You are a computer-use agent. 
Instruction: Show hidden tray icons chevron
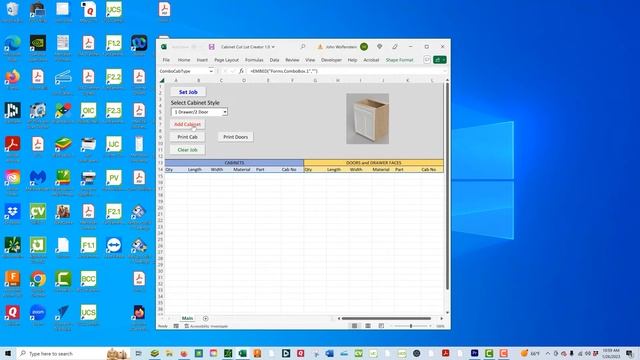tap(548, 353)
